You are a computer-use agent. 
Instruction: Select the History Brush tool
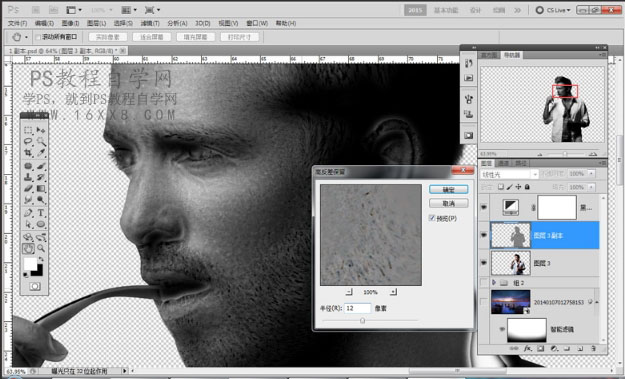(x=41, y=177)
